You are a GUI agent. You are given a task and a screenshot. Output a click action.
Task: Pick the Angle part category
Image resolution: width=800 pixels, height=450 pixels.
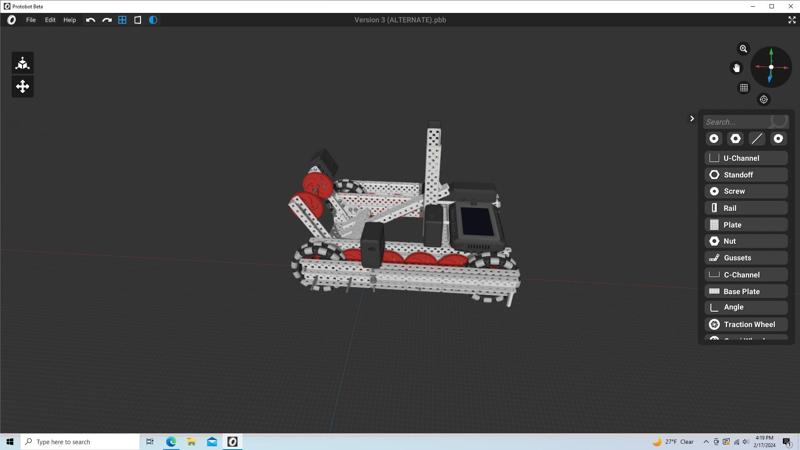[x=746, y=307]
